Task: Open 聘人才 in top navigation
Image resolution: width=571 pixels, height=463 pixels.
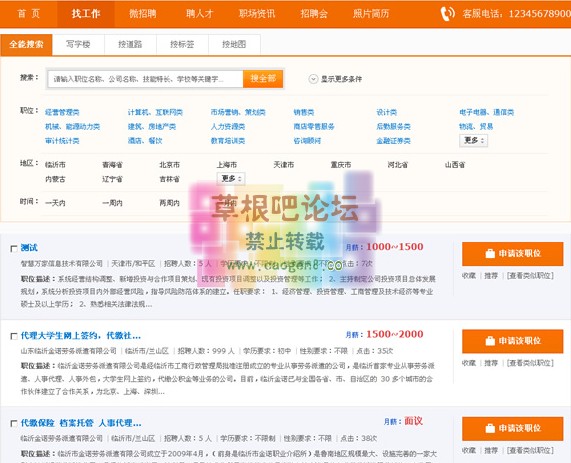Action: click(200, 14)
